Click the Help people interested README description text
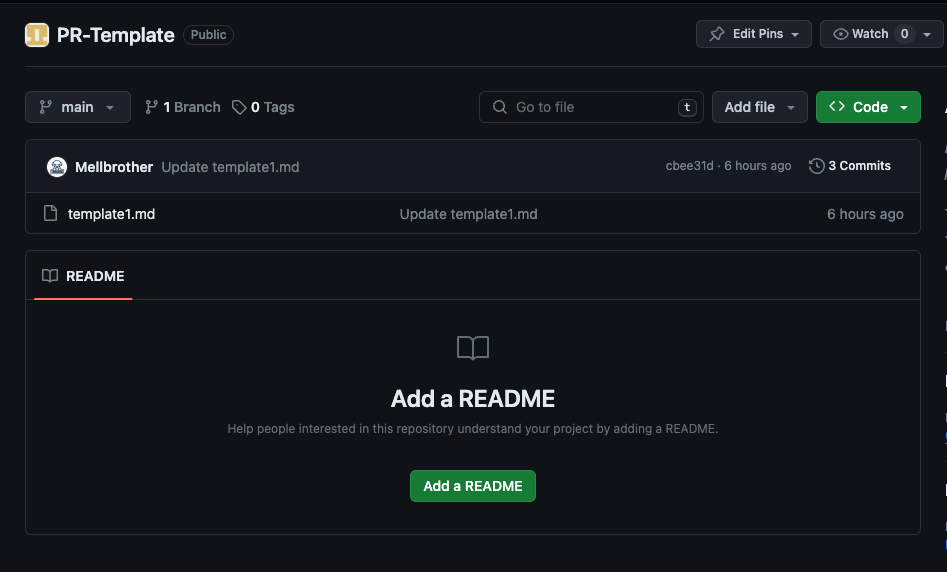Viewport: 947px width, 572px height. (x=473, y=429)
